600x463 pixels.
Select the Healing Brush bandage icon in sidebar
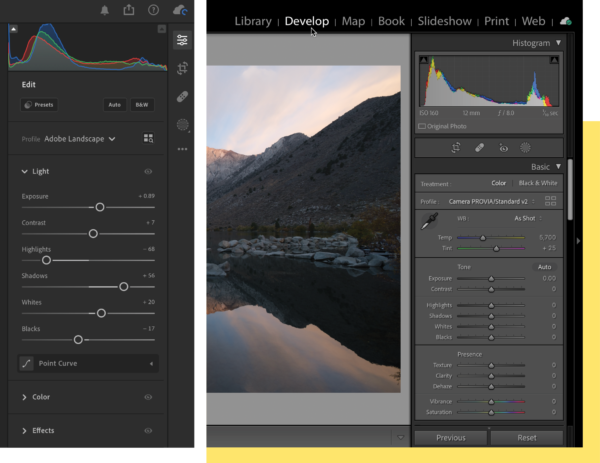click(183, 96)
